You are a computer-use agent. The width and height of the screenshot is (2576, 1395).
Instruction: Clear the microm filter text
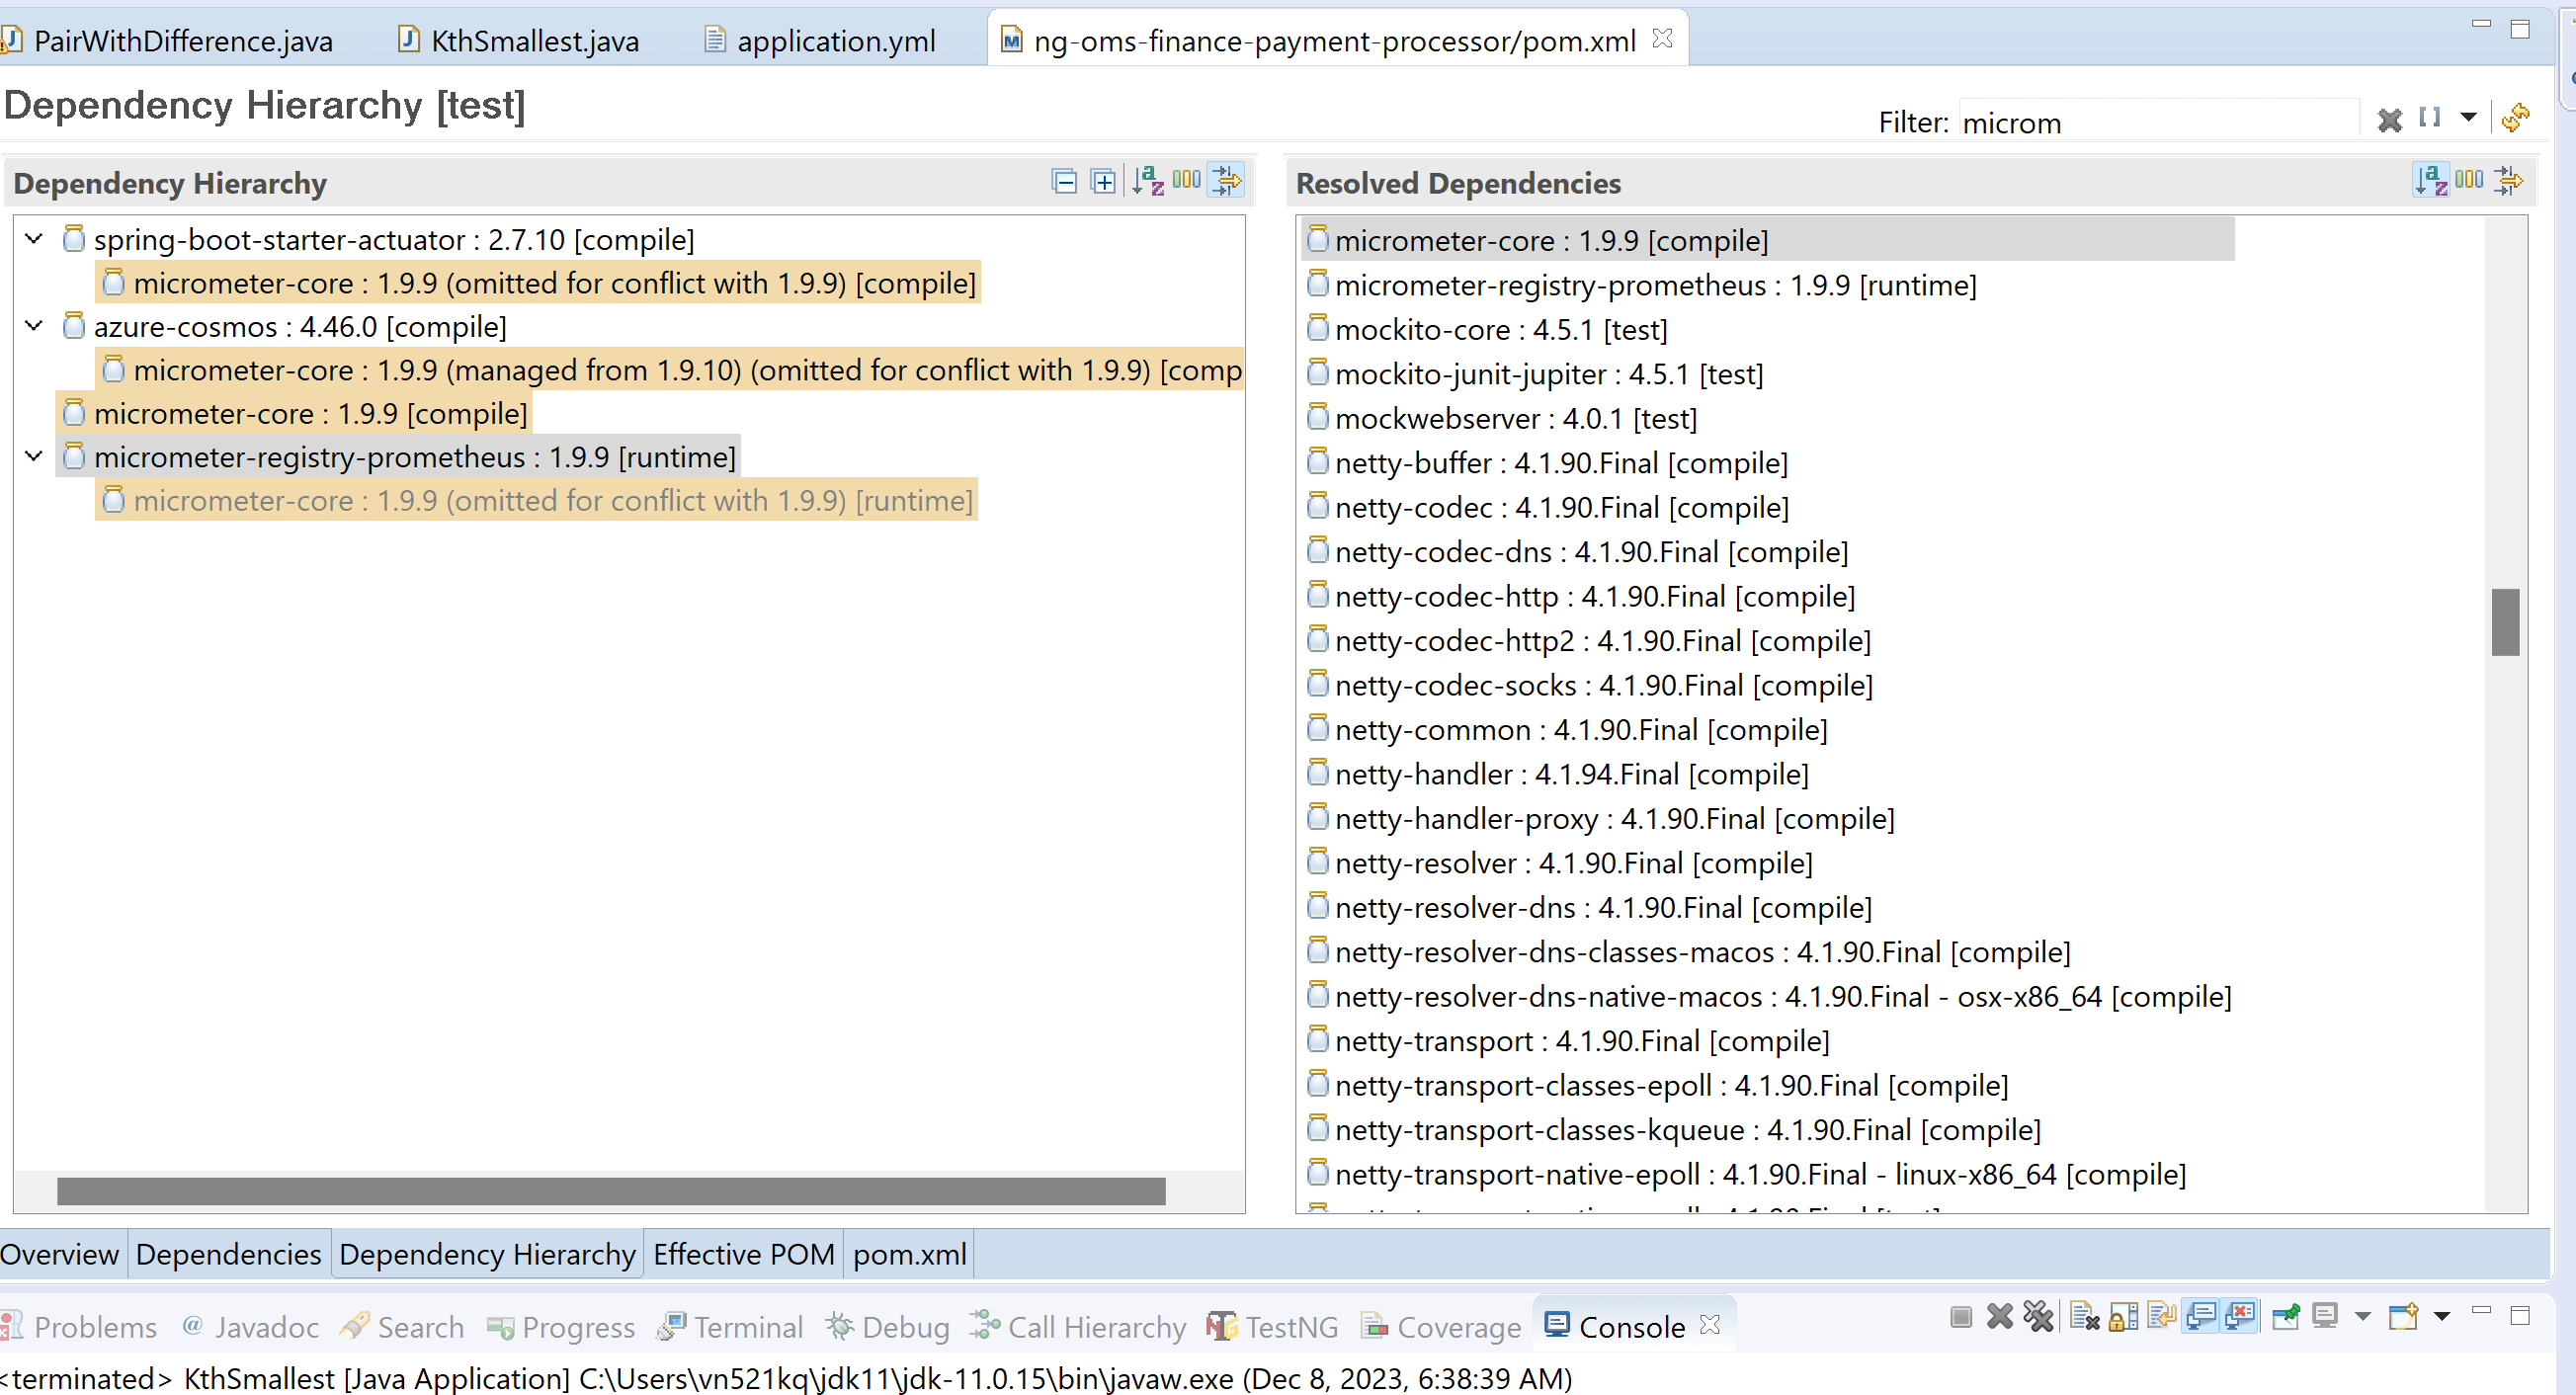(2390, 120)
